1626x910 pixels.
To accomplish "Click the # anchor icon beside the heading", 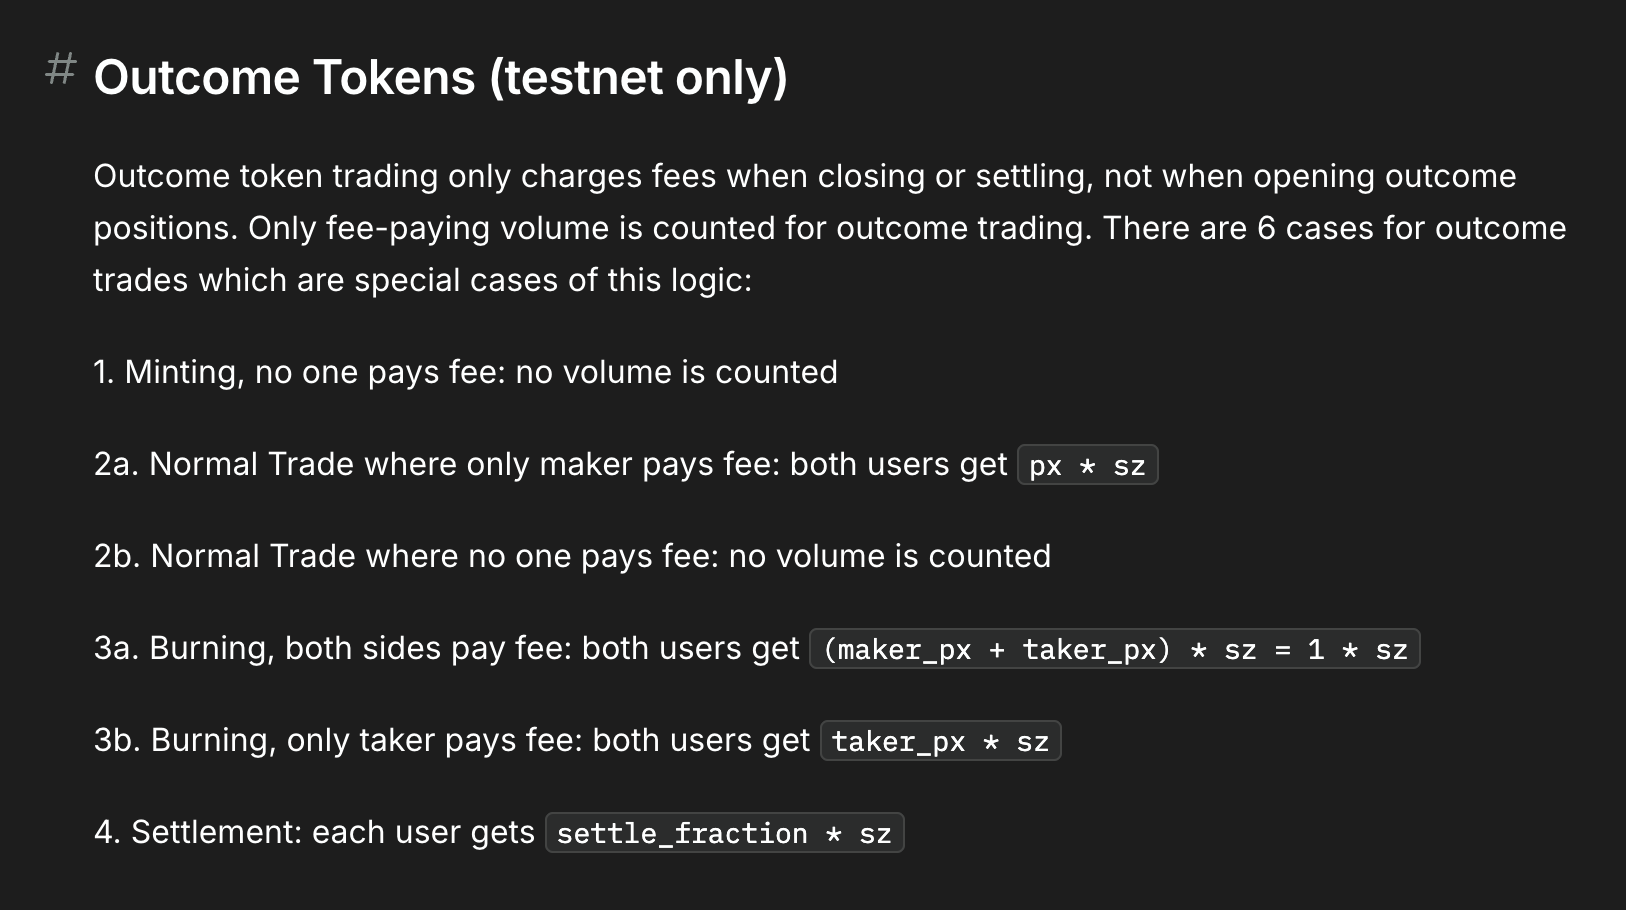I will coord(61,70).
